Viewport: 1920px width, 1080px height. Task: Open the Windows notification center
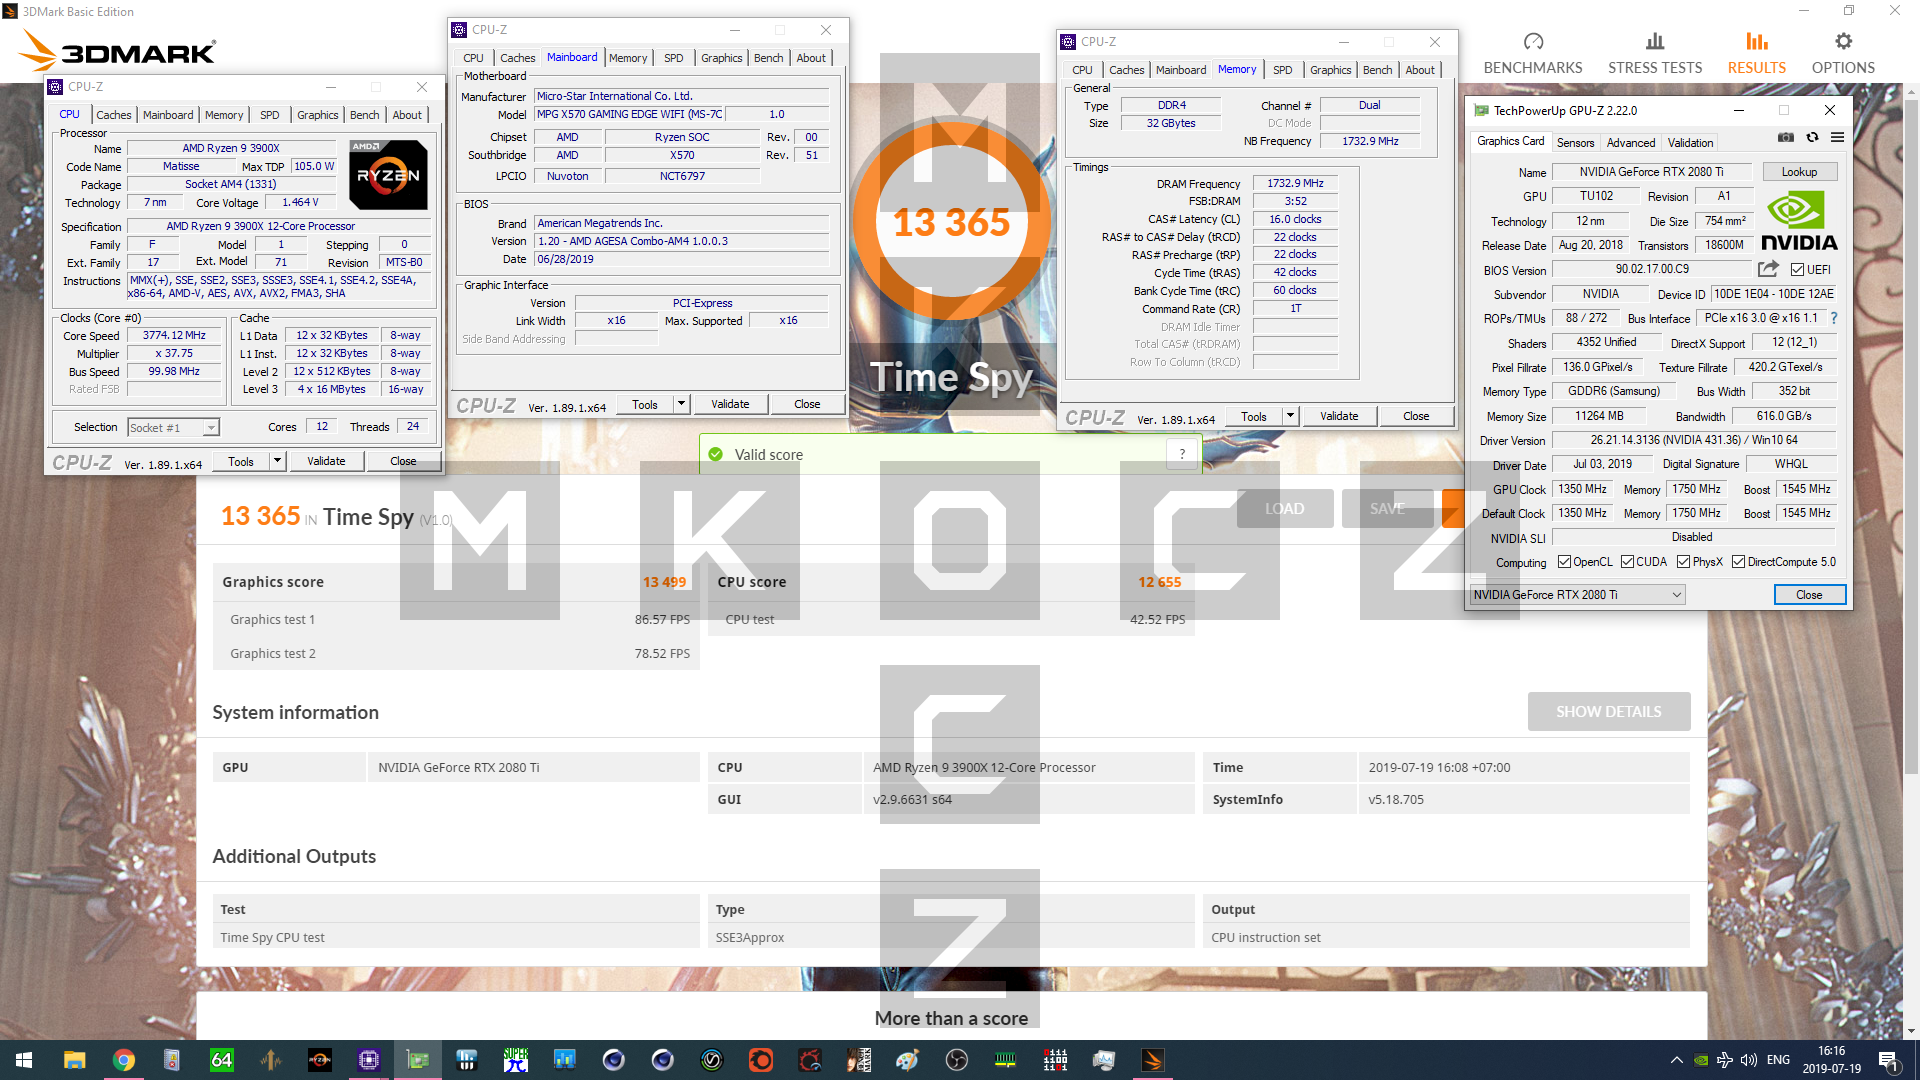pos(1888,1060)
